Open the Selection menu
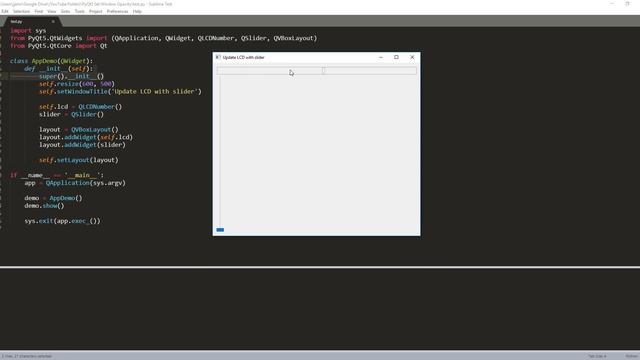The width and height of the screenshot is (640, 360). pos(21,11)
